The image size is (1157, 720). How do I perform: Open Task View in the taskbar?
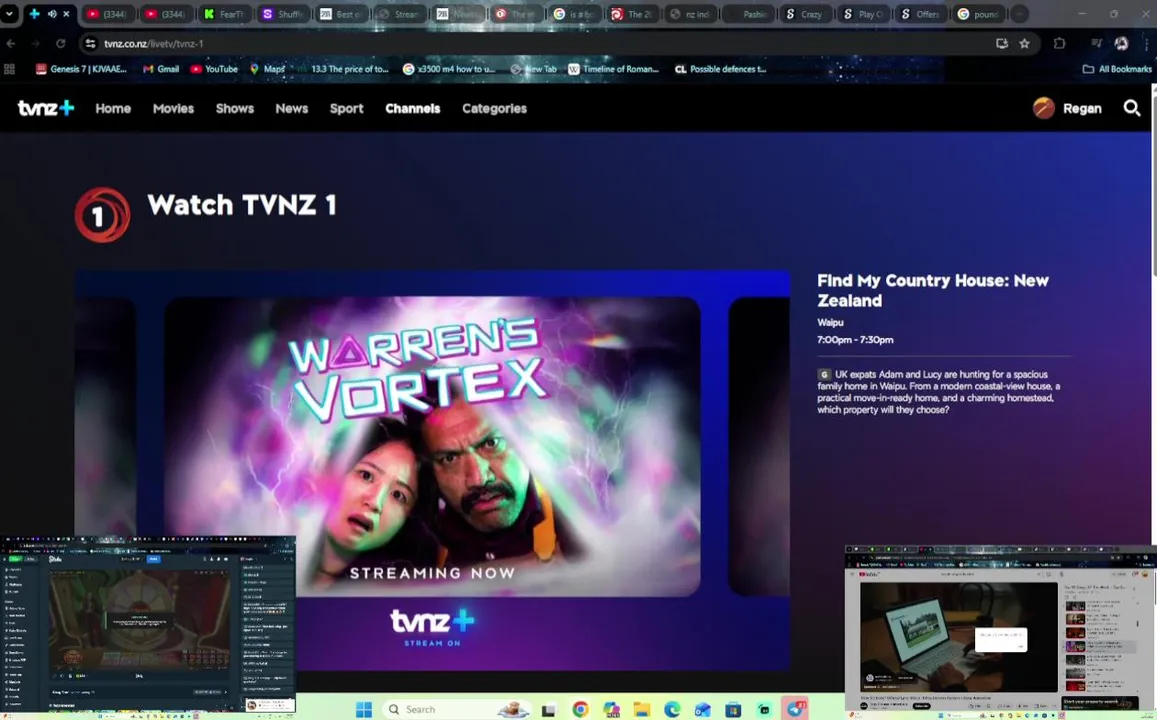(548, 710)
